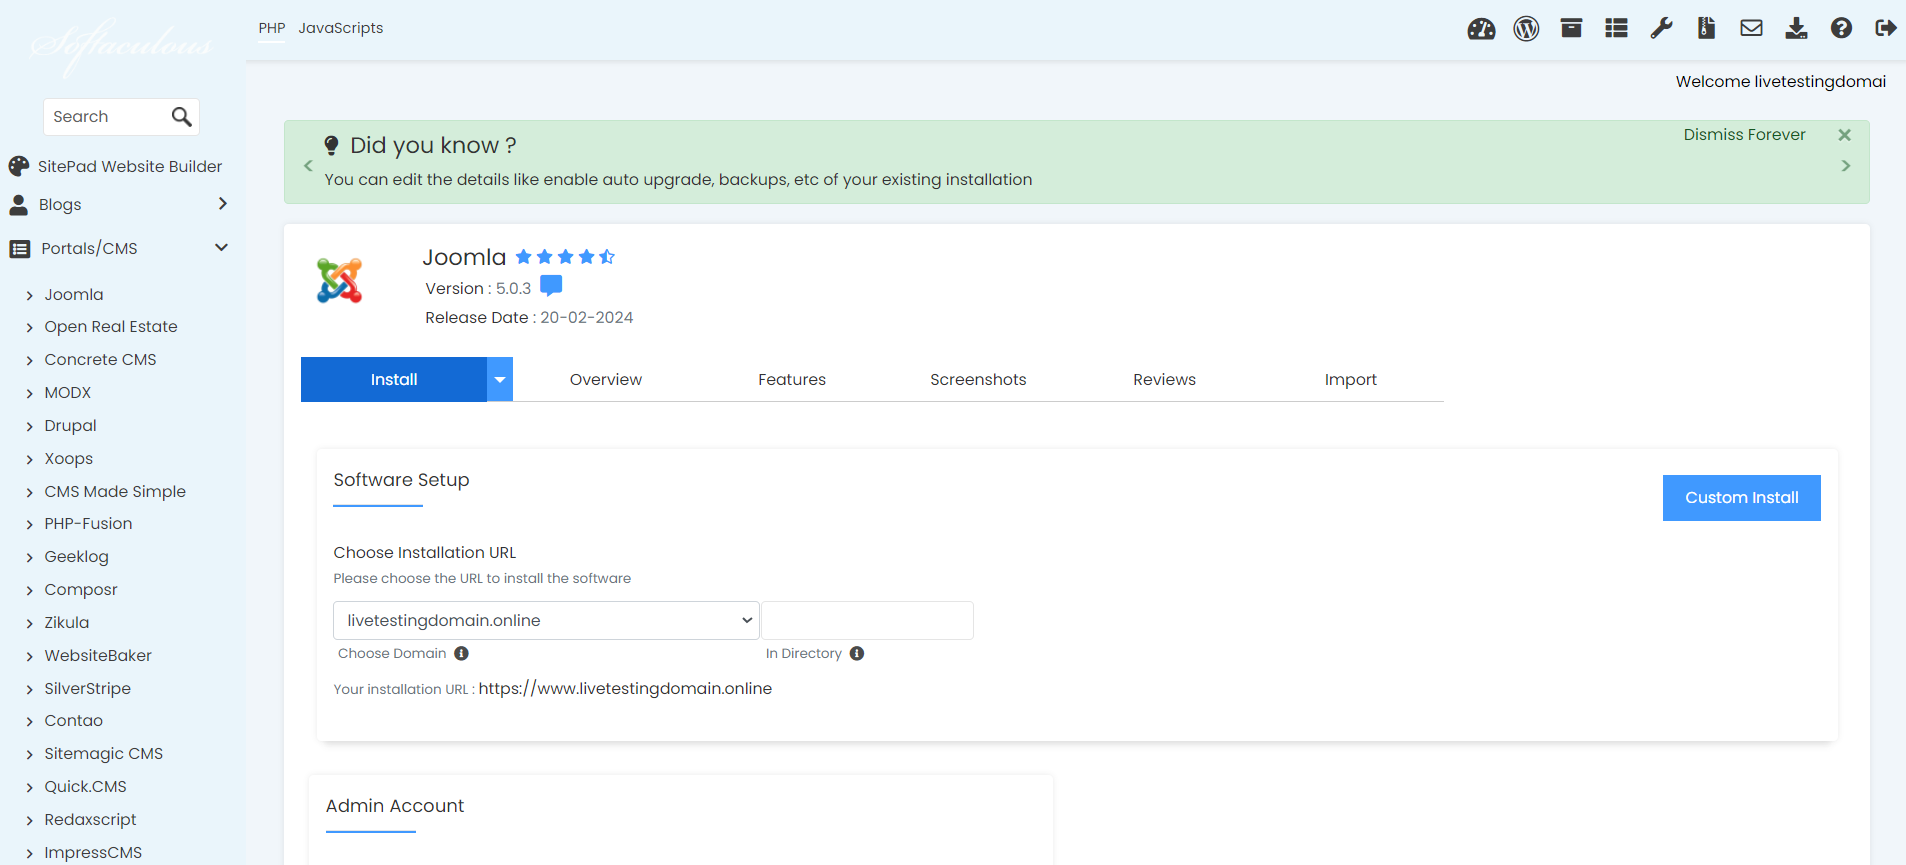Open the Overview tab

tap(606, 380)
